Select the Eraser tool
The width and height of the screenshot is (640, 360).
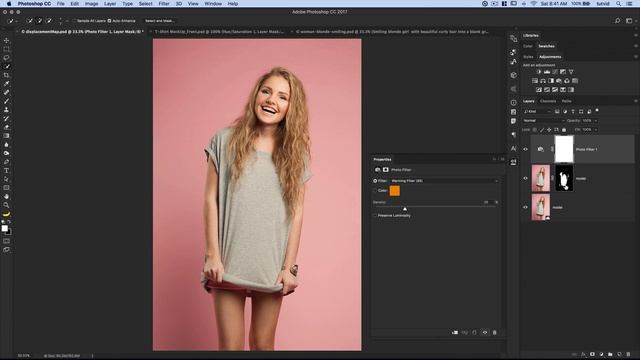pos(7,127)
